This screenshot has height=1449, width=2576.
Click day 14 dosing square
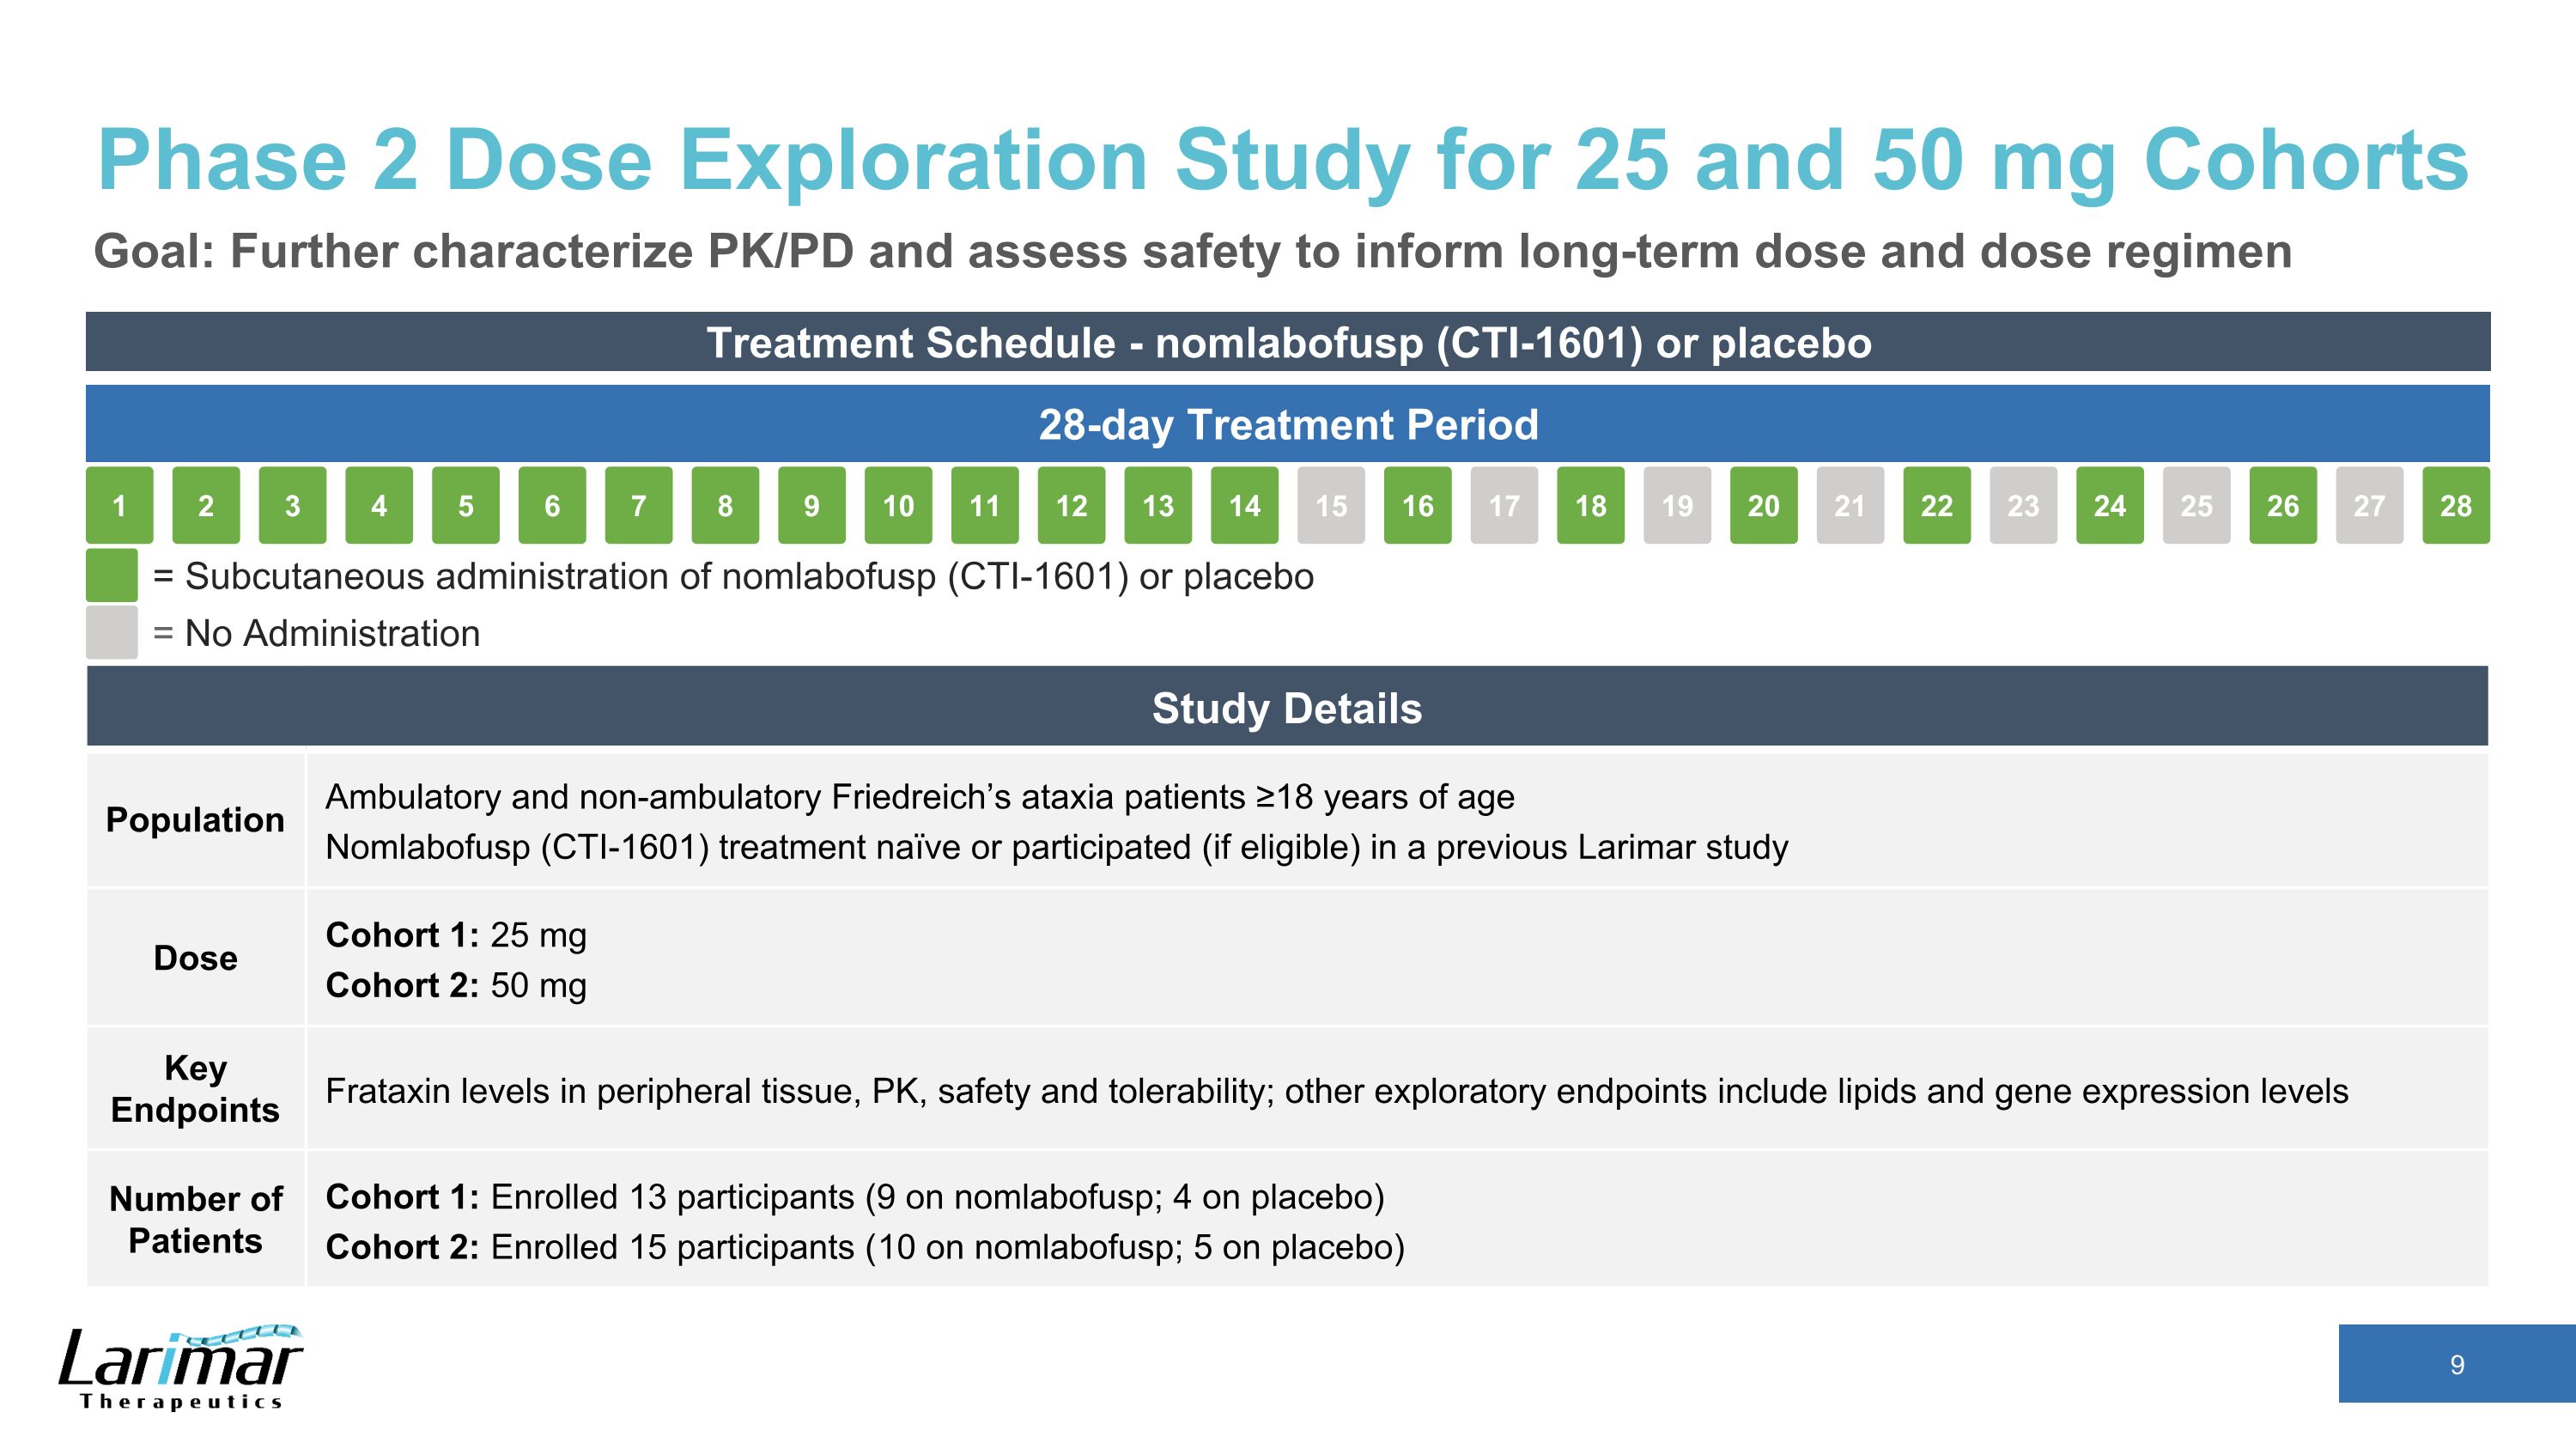[1245, 506]
